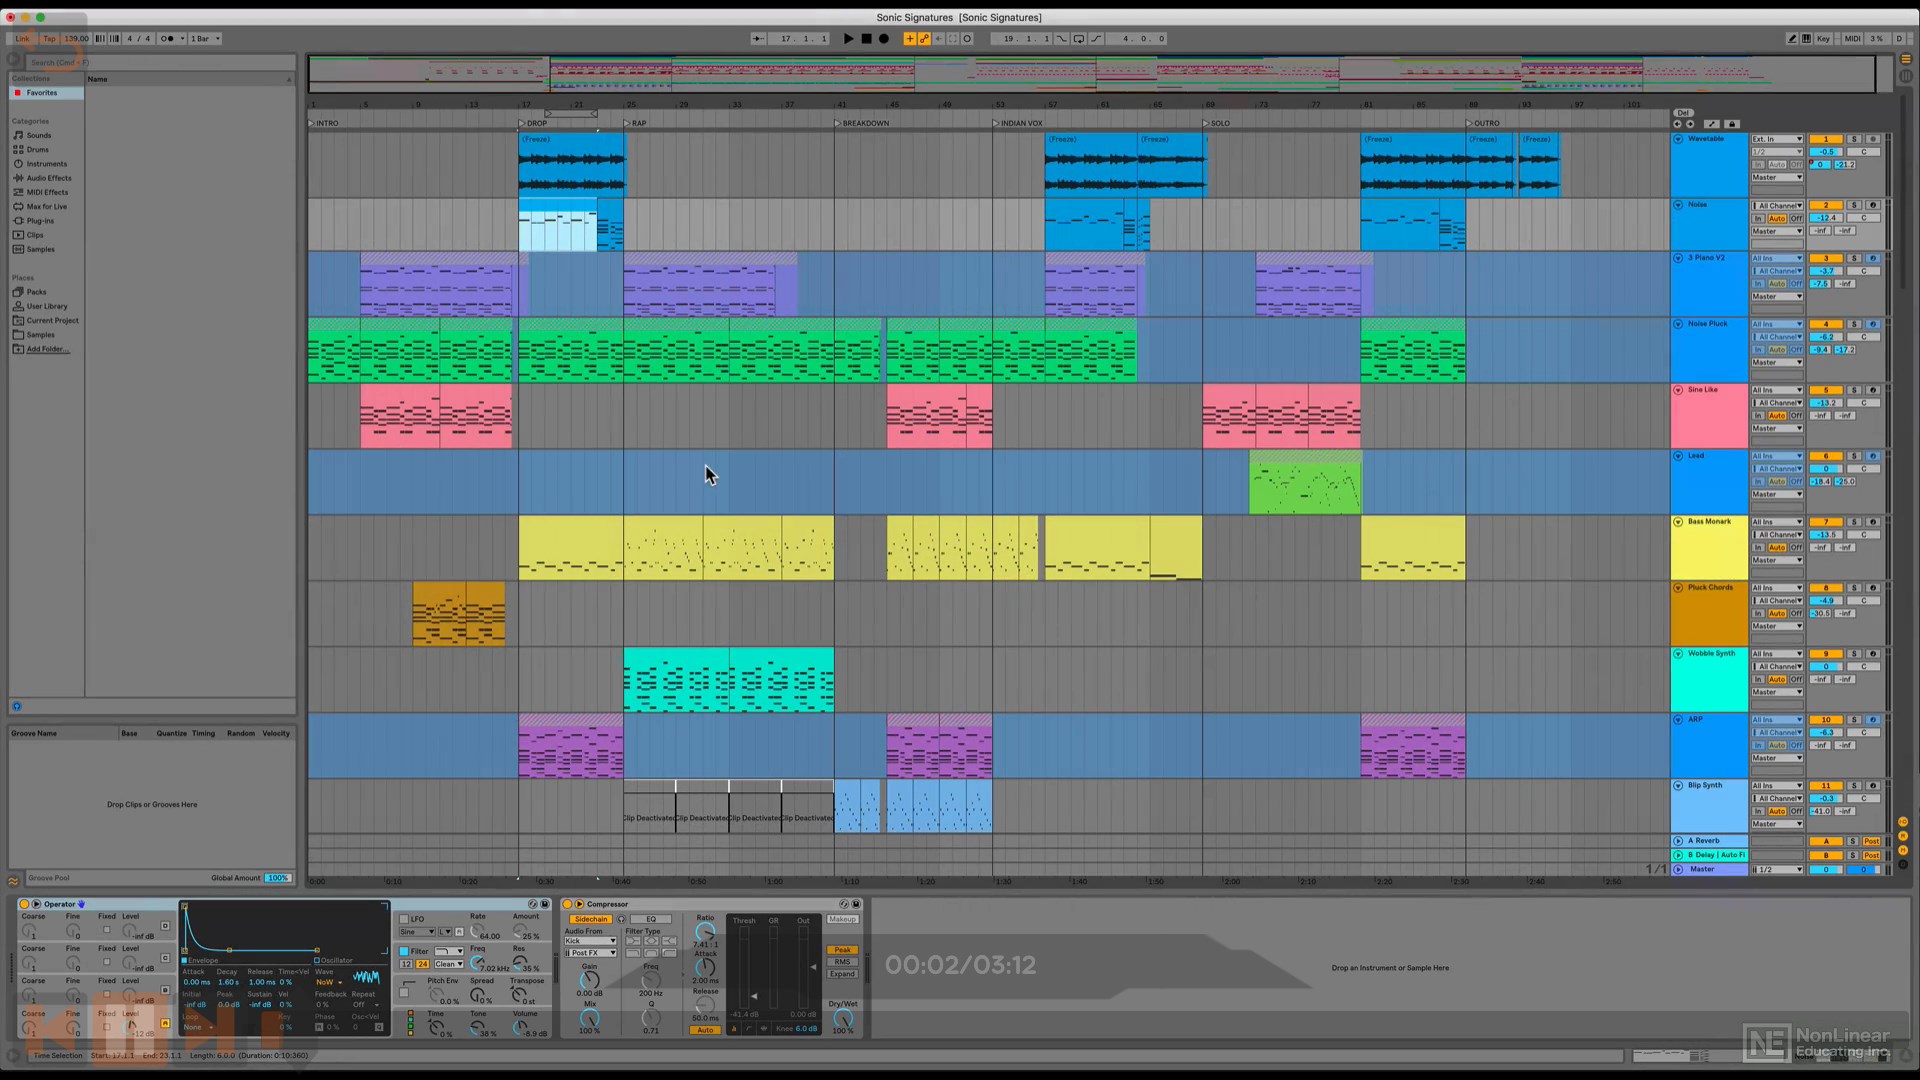1920x1080 pixels.
Task: Open MIDI Effects category in browser
Action: pyautogui.click(x=47, y=192)
